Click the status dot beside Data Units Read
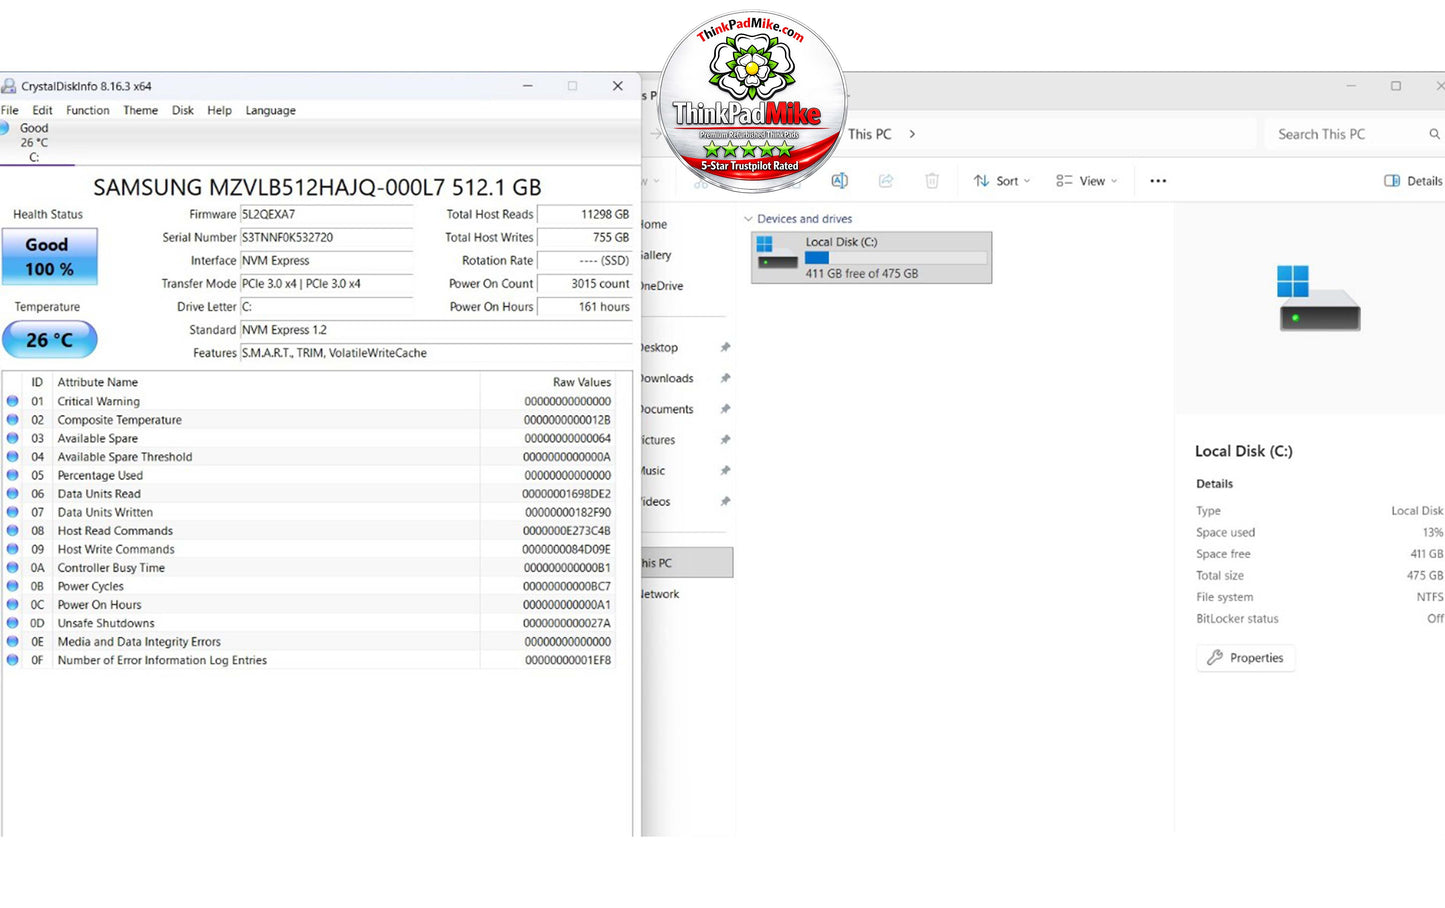This screenshot has height=908, width=1445. click(12, 494)
